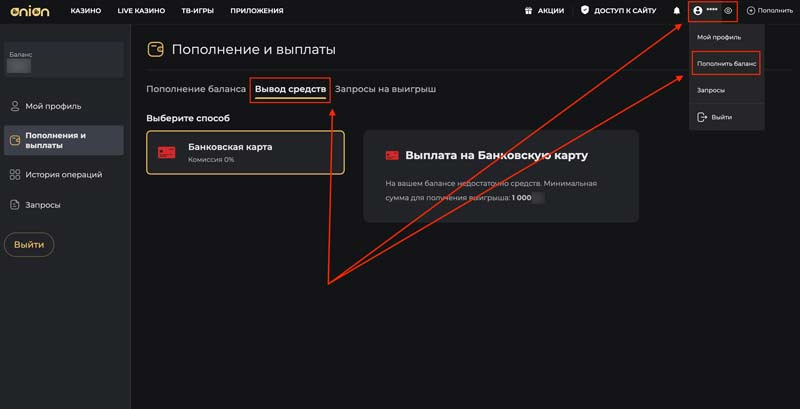Screen dimensions: 800x409
Task: Click the gift icon beside Акции
Action: pos(528,11)
